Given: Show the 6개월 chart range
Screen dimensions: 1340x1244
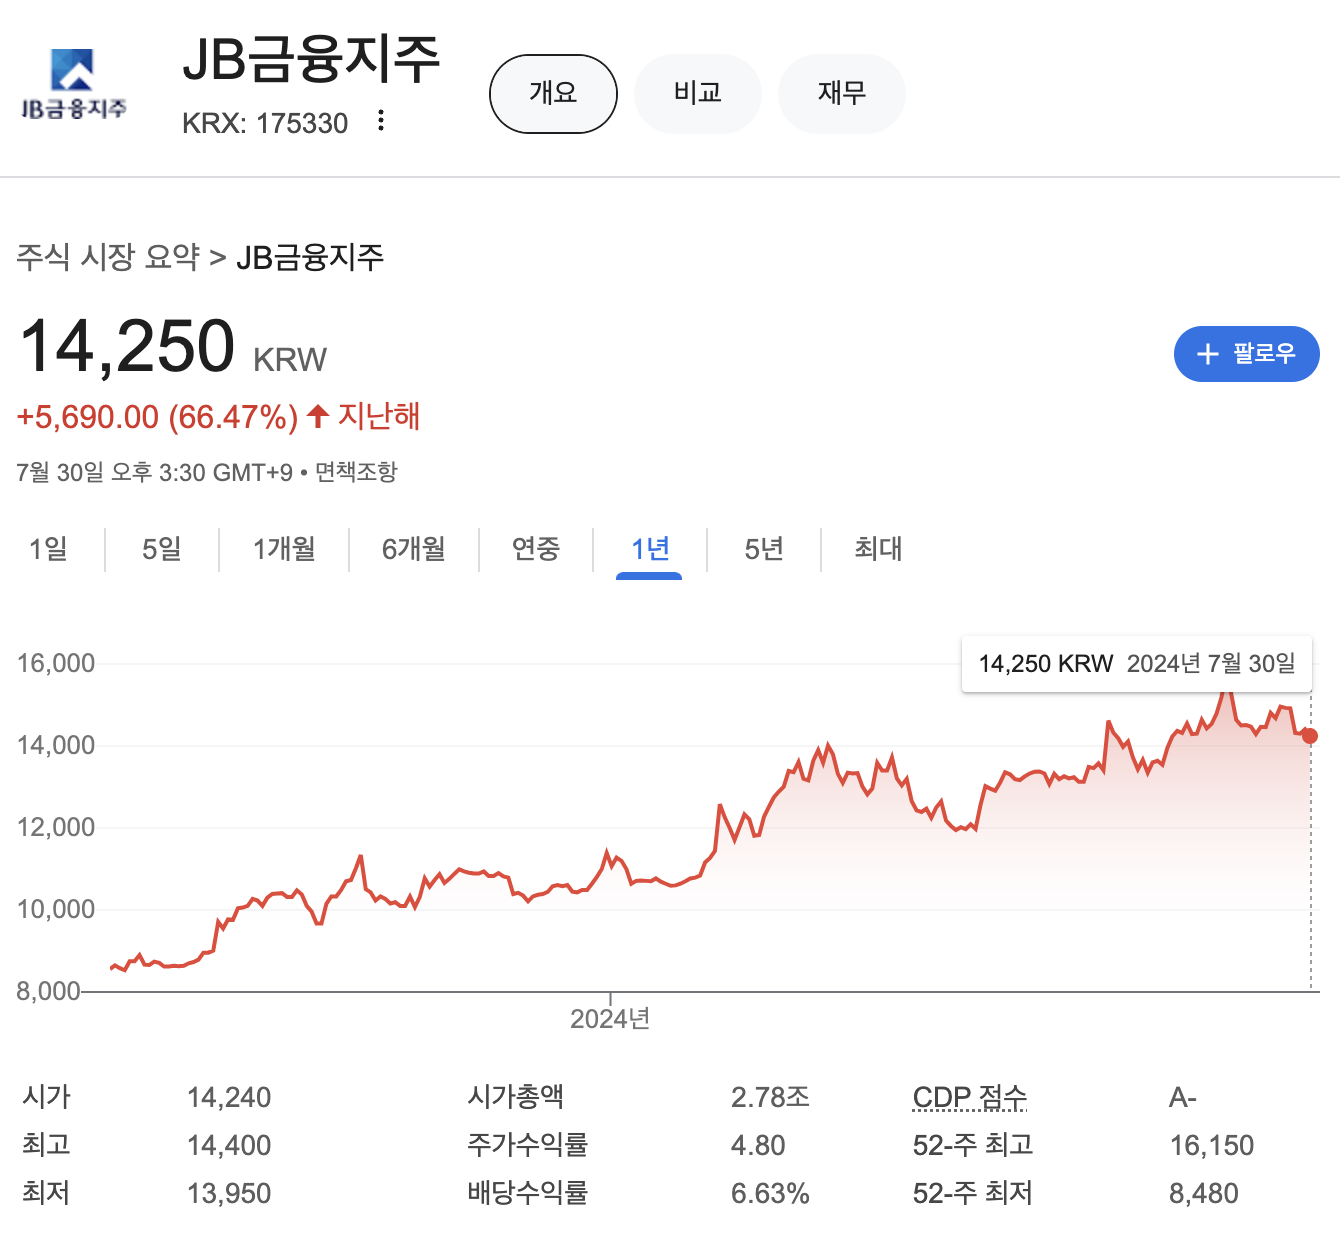Looking at the screenshot, I should [x=414, y=549].
